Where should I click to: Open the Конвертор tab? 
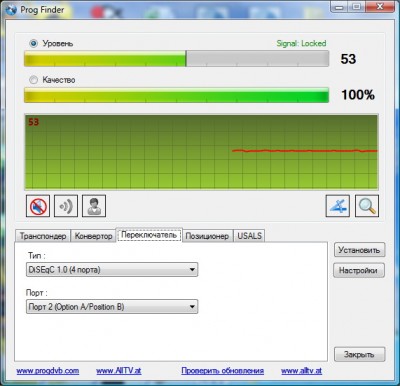coord(93,236)
